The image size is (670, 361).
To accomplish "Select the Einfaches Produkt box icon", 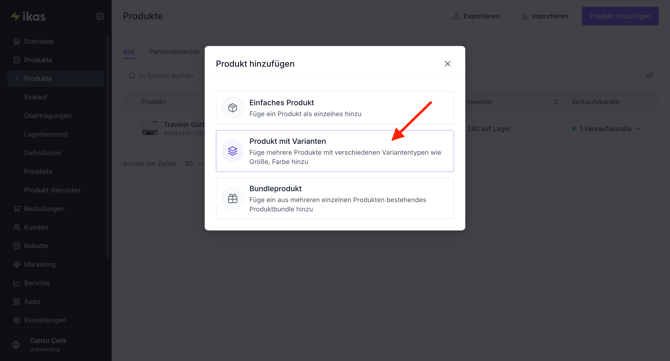I will coord(232,108).
